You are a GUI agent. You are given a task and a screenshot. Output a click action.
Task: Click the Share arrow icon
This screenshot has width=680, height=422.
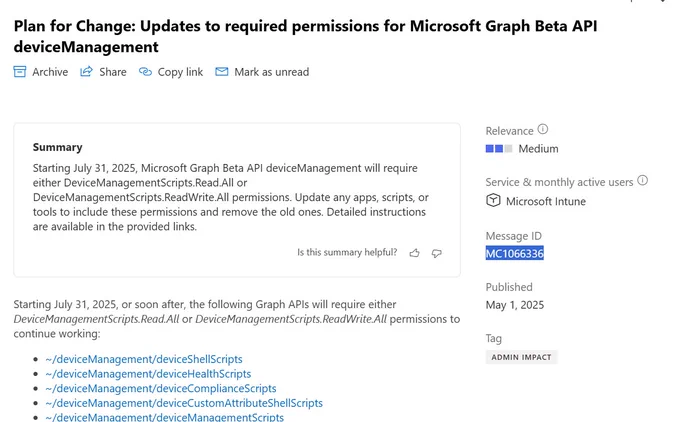[x=86, y=71]
